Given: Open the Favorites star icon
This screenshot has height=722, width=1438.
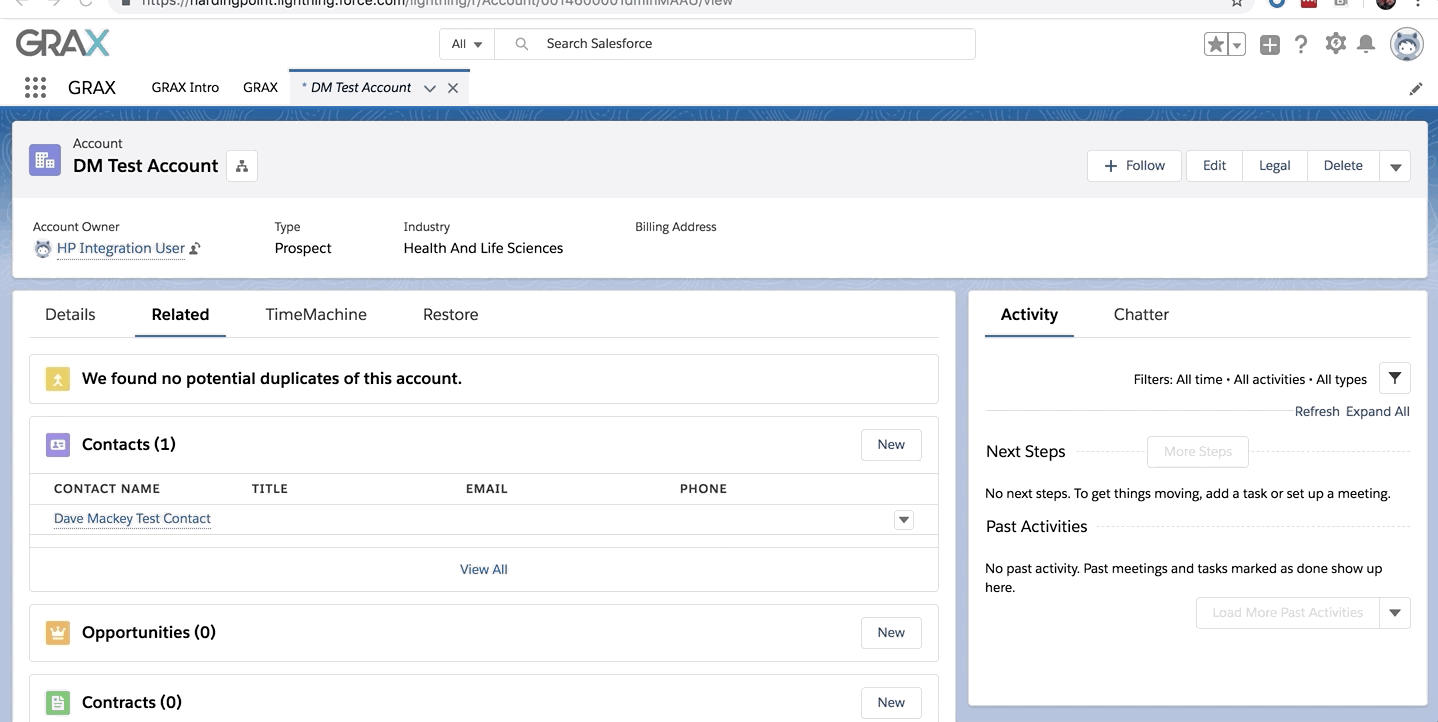Looking at the screenshot, I should tap(1216, 44).
